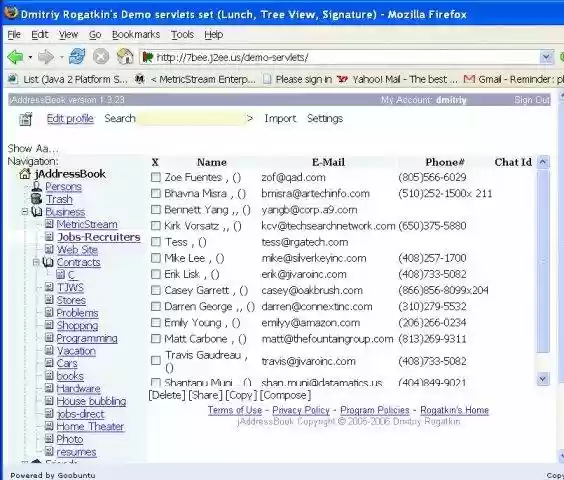
Task: Reload the page with the refresh icon
Action: pos(77,56)
